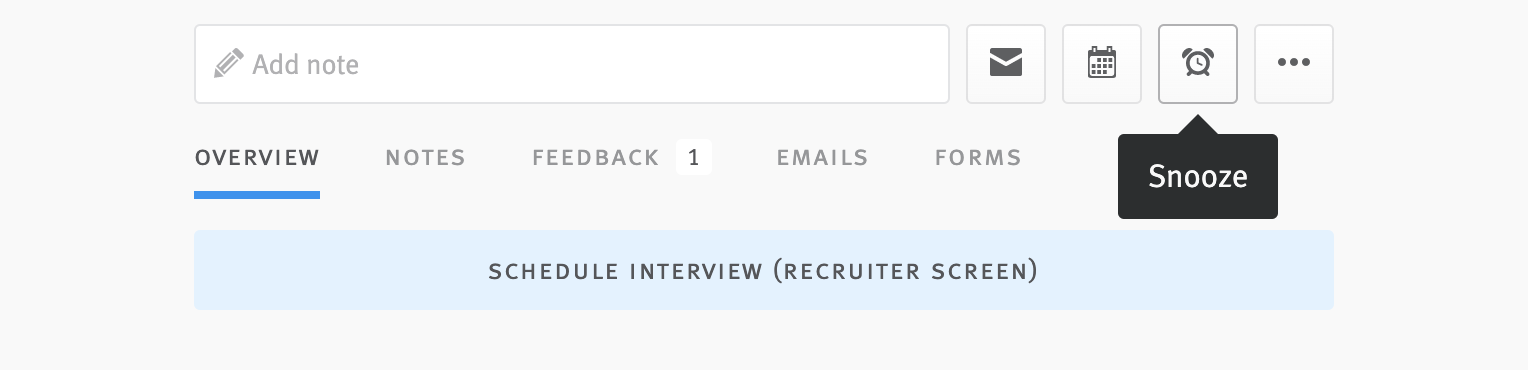Click the blue underline beneath Overview
This screenshot has width=1528, height=370.
coord(257,195)
